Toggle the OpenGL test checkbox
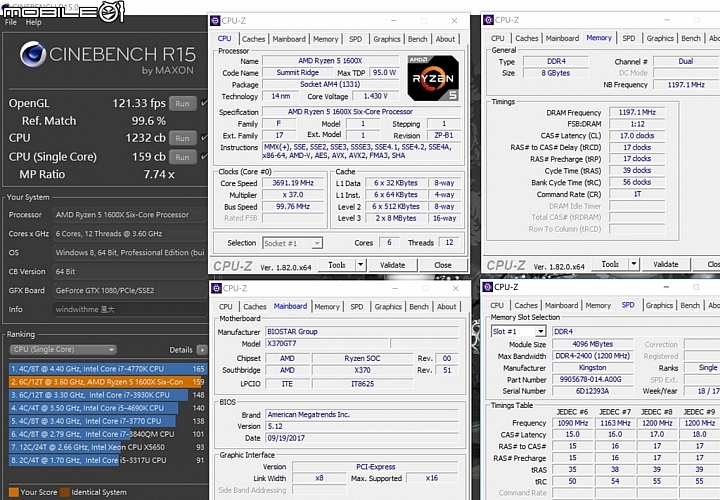Screen dimensions: 720x500 [x=204, y=103]
